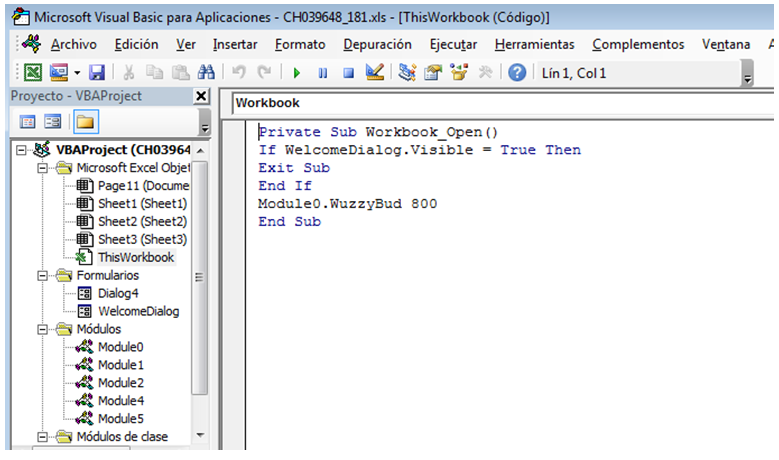Image resolution: width=779 pixels, height=460 pixels.
Task: Select Module0 in the tree
Action: click(x=121, y=347)
